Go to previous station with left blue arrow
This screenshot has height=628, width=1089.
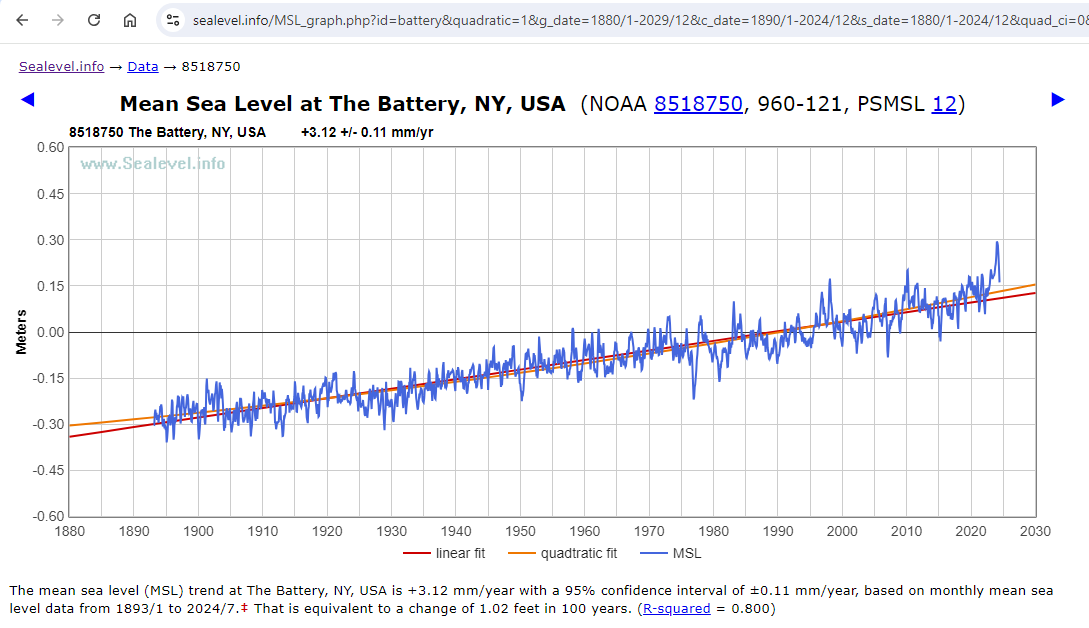point(27,99)
